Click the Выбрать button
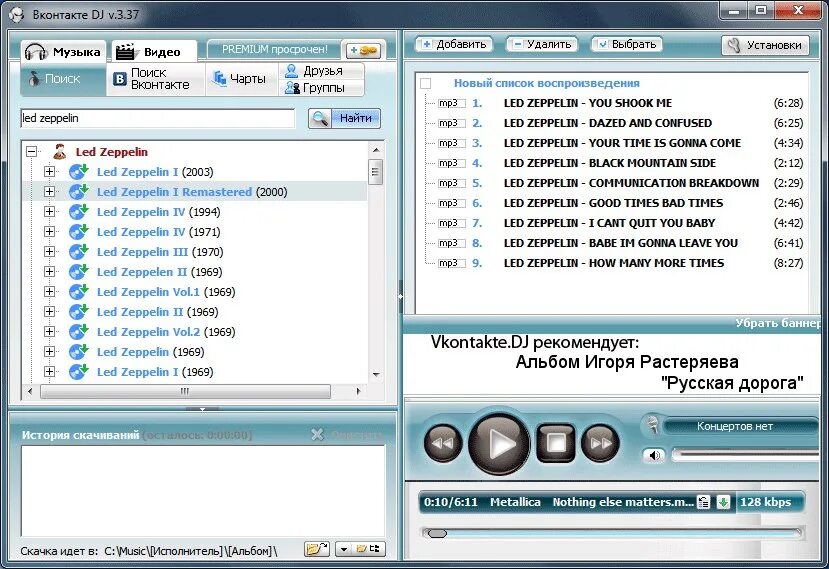Viewport: 829px width, 569px height. pyautogui.click(x=627, y=44)
